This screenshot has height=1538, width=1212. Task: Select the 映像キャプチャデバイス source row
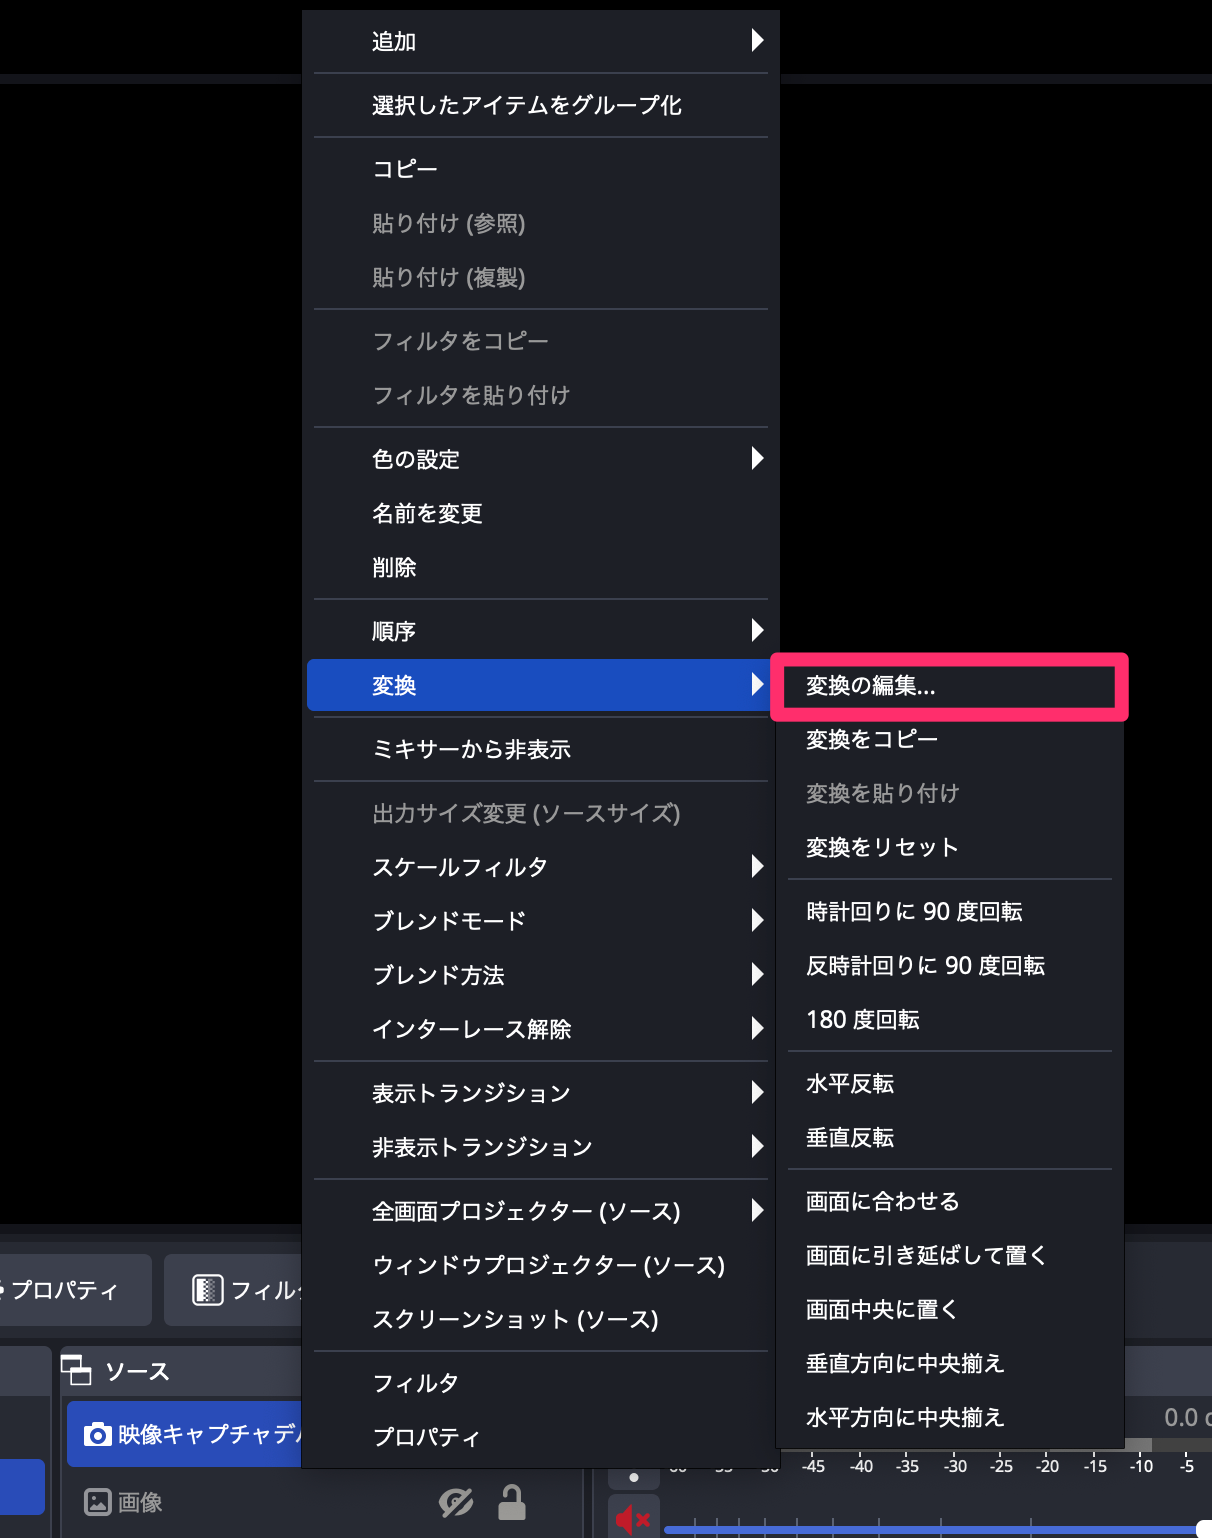(x=184, y=1434)
